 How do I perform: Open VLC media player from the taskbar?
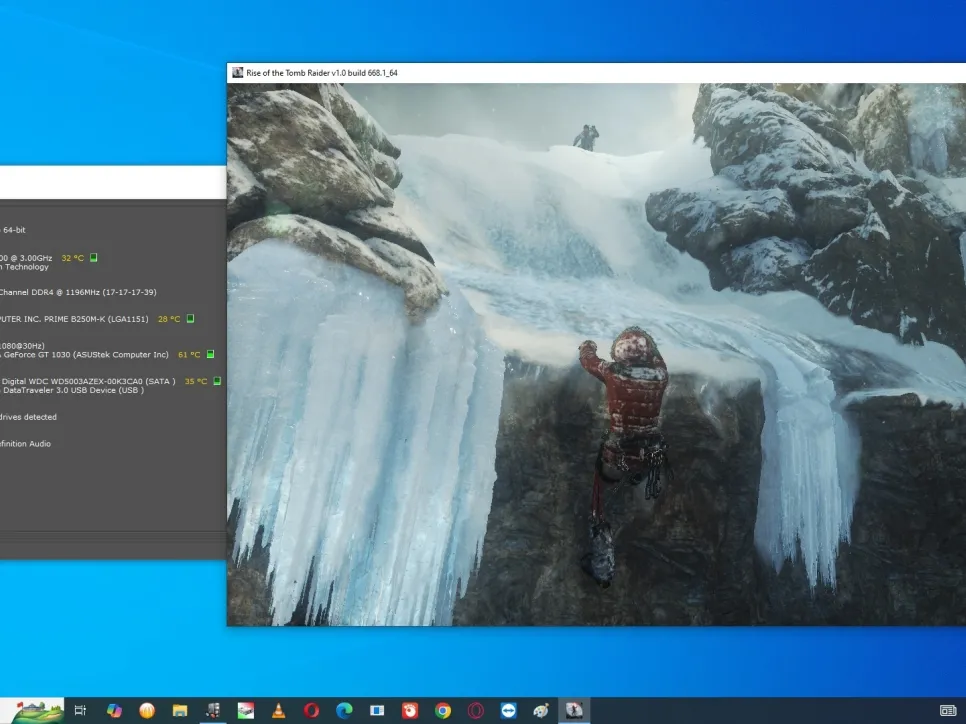[x=278, y=710]
